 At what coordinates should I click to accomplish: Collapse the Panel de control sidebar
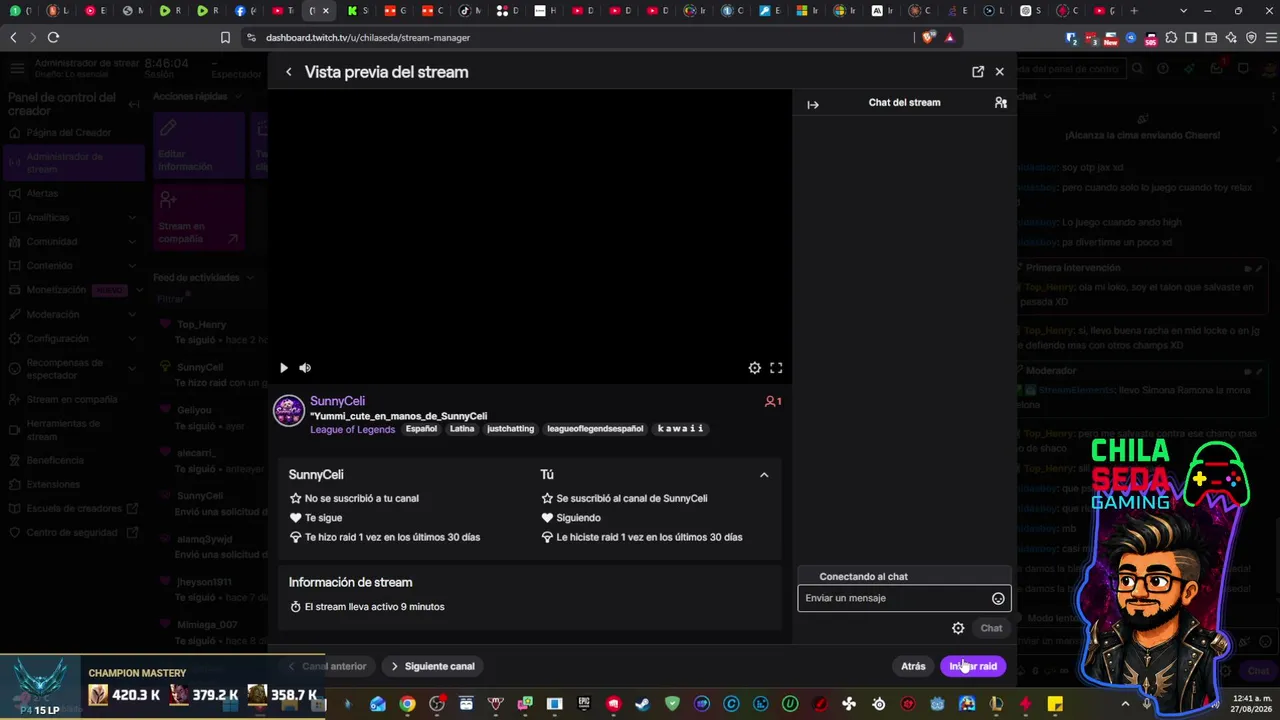[x=134, y=104]
